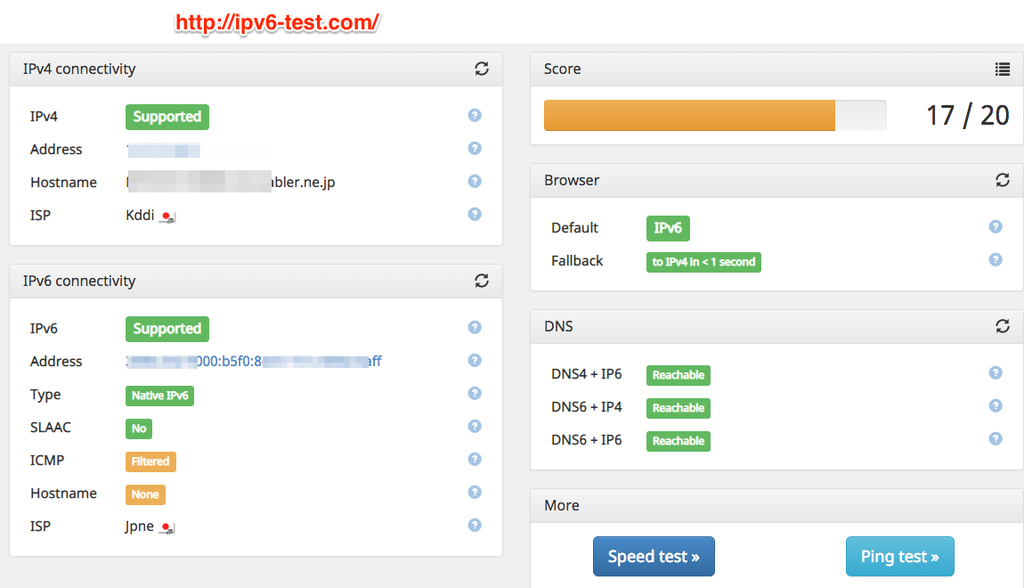Open help for the SLAAC row
The image size is (1024, 588).
(x=475, y=426)
